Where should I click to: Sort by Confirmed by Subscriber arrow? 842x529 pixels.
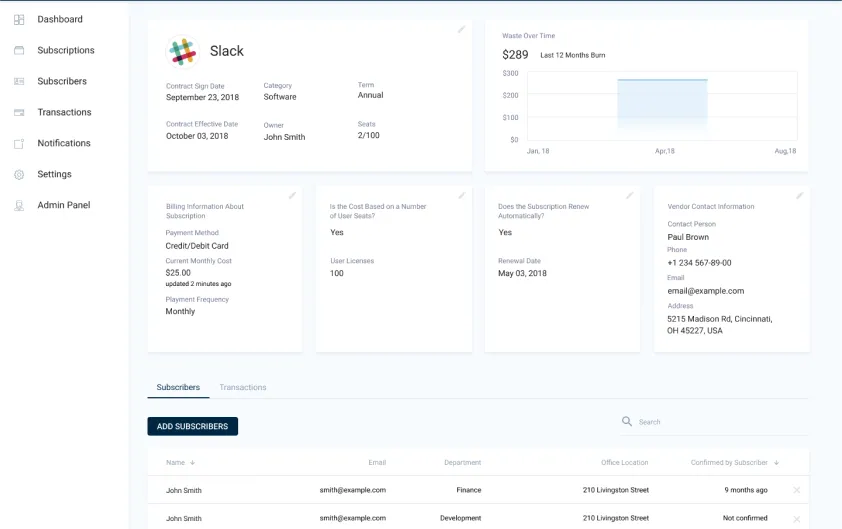(776, 462)
